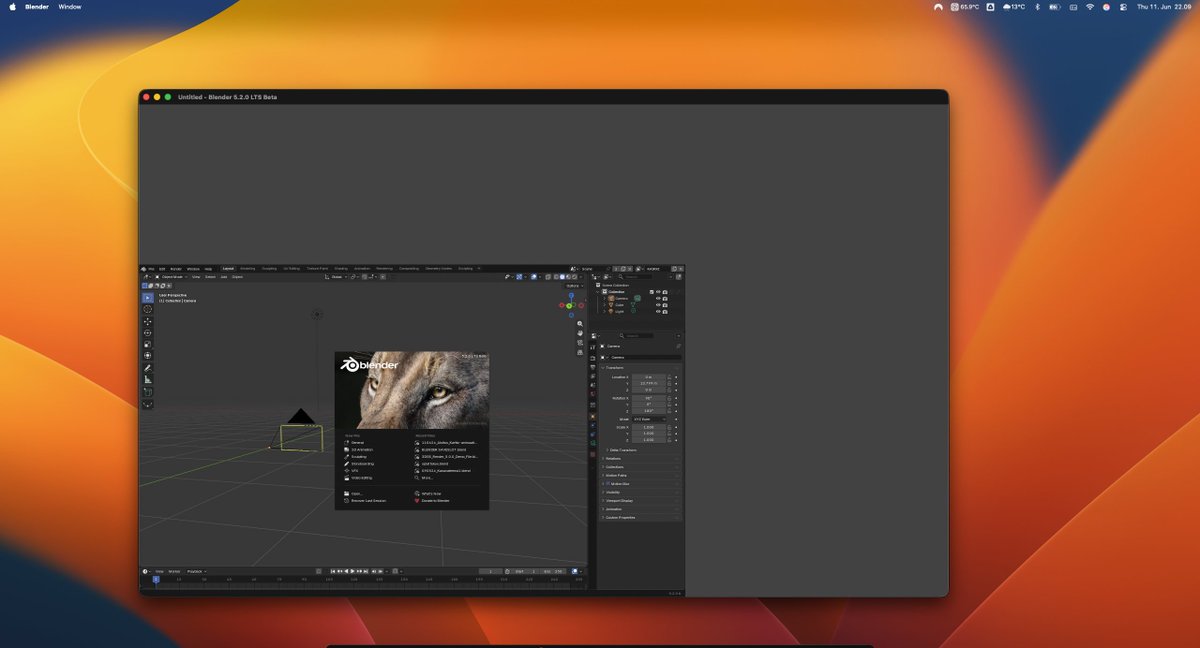Toggle Cube visibility eye in outliner
Screen dimensions: 1200x648
[658, 305]
